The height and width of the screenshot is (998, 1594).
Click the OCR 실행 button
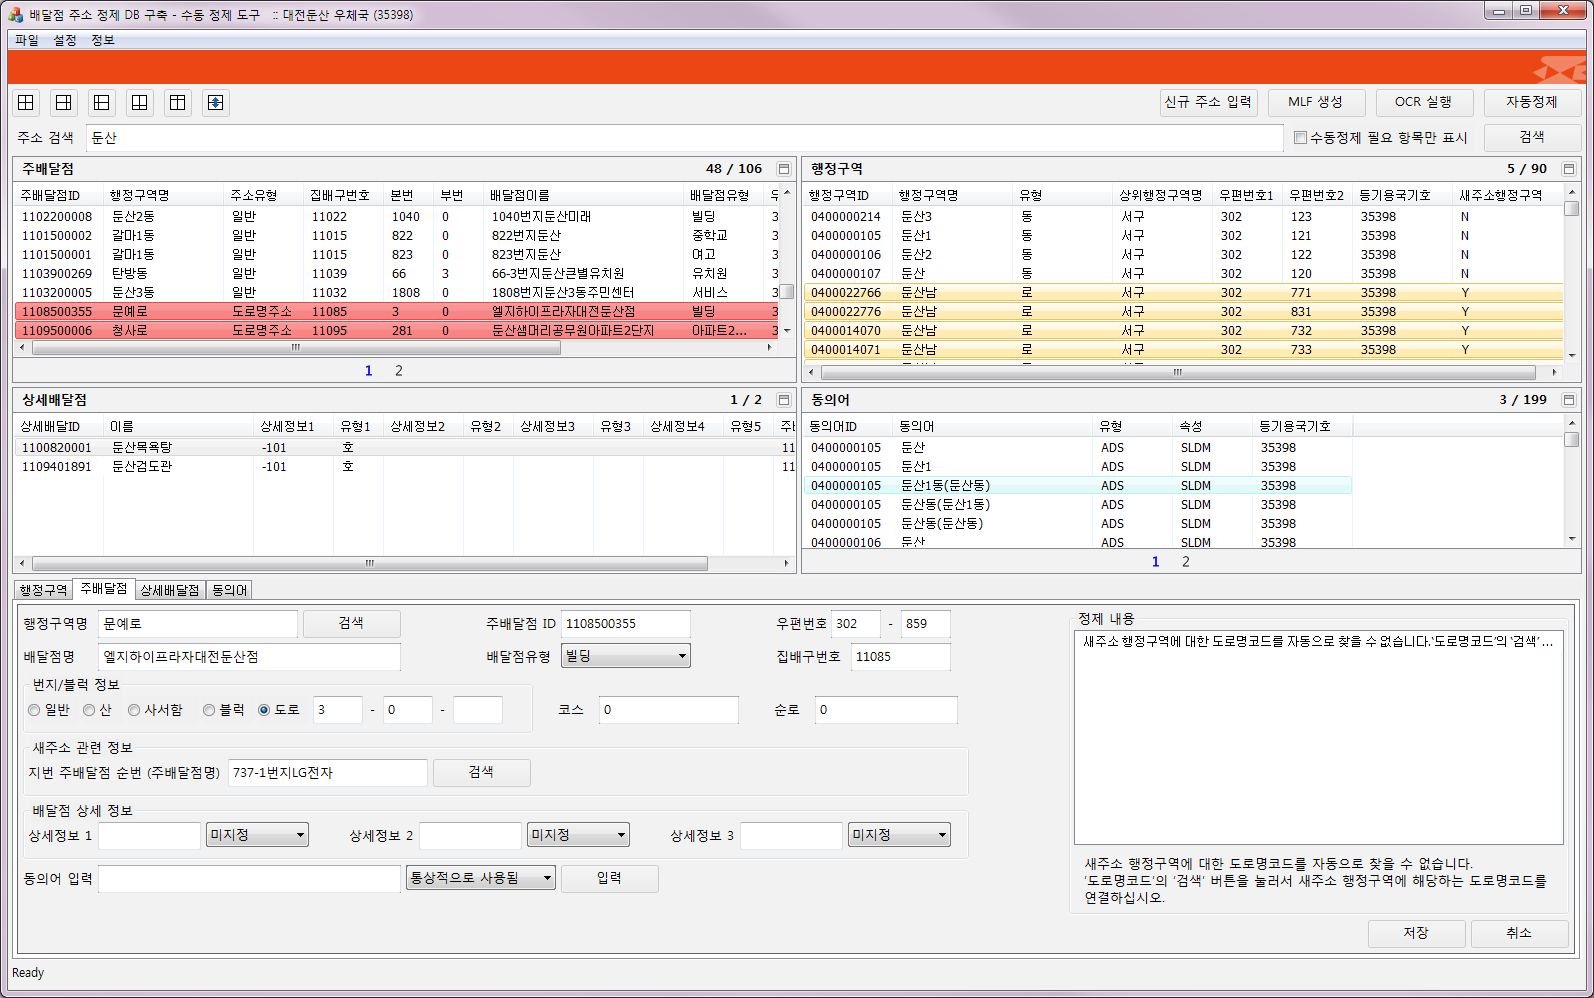tap(1422, 102)
